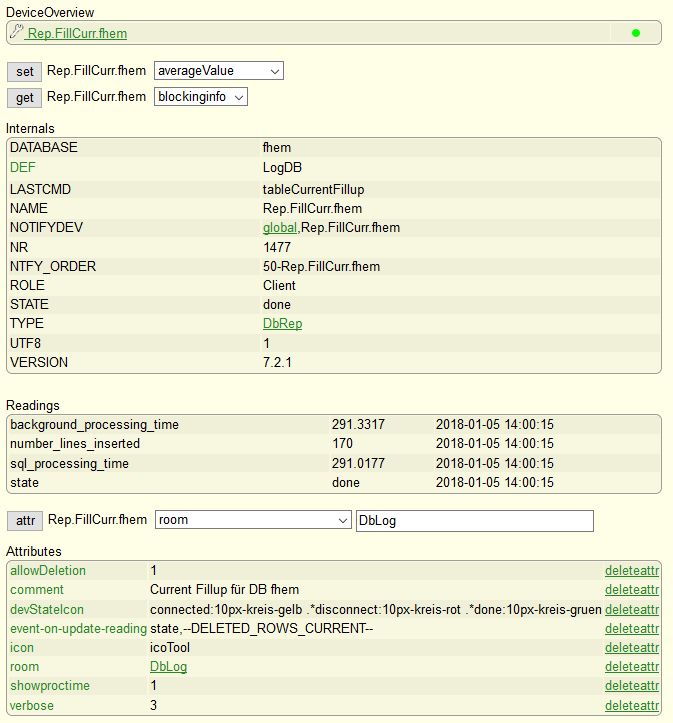This screenshot has width=673, height=723.
Task: Delete the event-on-update-reading attribute
Action: pos(632,629)
